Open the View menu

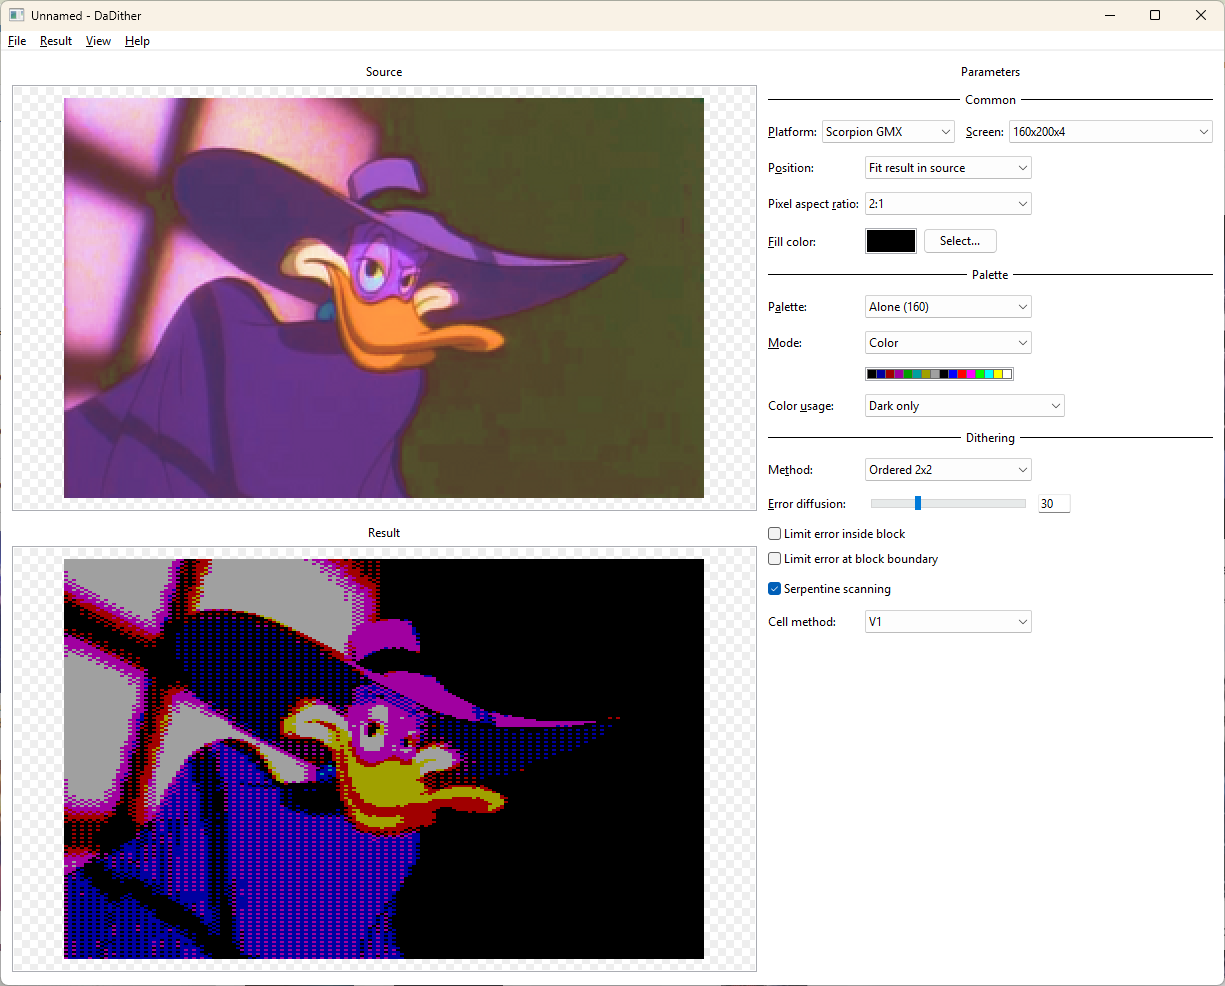coord(98,41)
